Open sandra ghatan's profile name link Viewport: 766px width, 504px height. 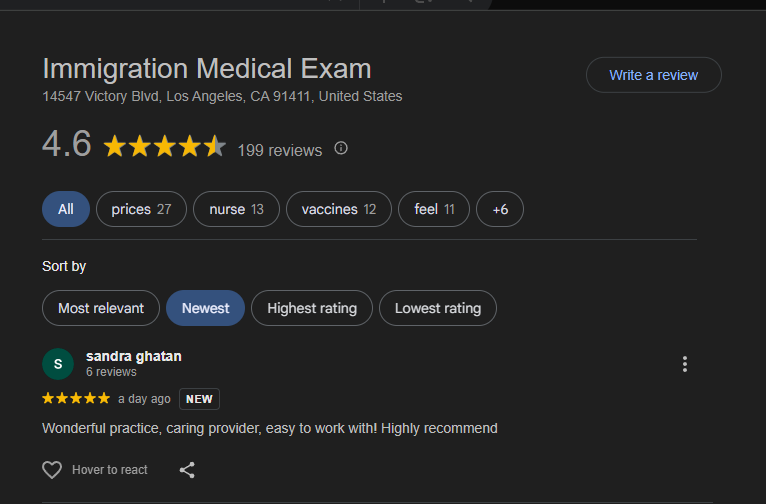point(134,357)
